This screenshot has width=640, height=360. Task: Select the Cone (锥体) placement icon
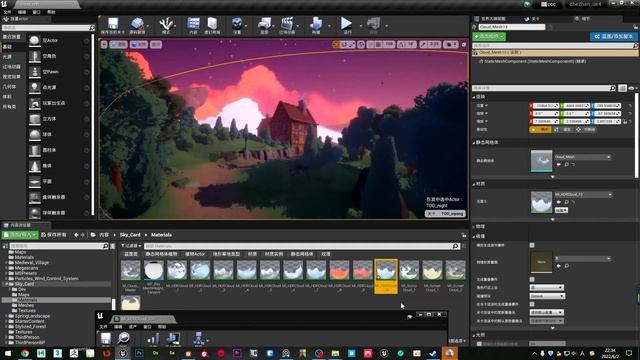tap(35, 166)
